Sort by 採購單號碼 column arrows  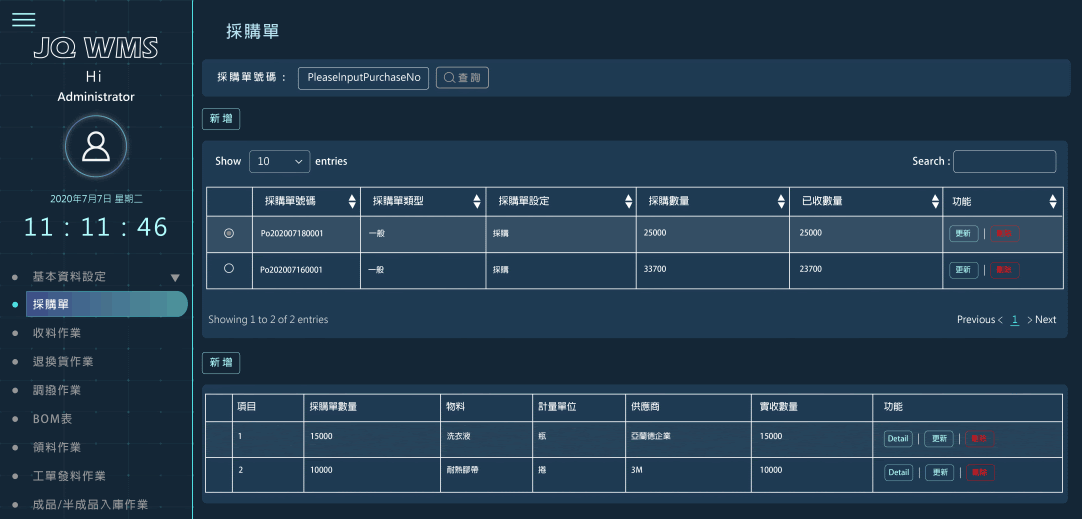(x=352, y=202)
